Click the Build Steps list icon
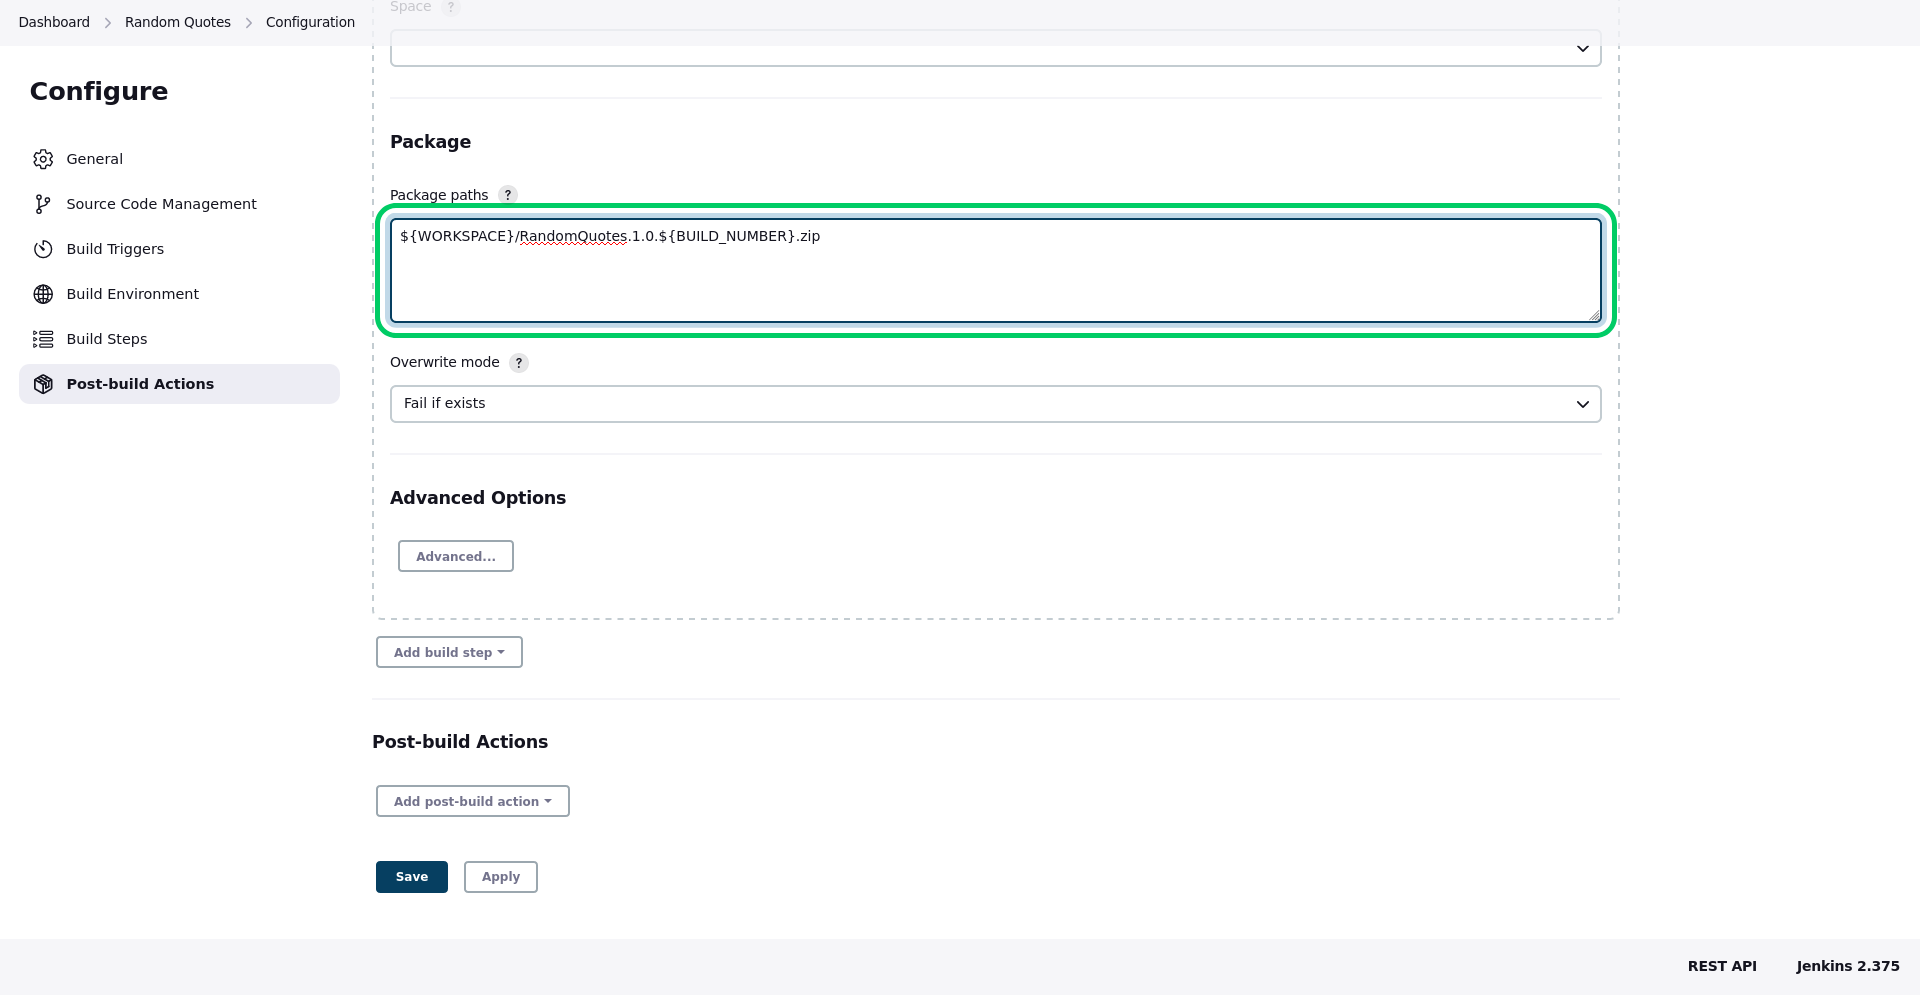This screenshot has height=995, width=1920. pyautogui.click(x=43, y=339)
